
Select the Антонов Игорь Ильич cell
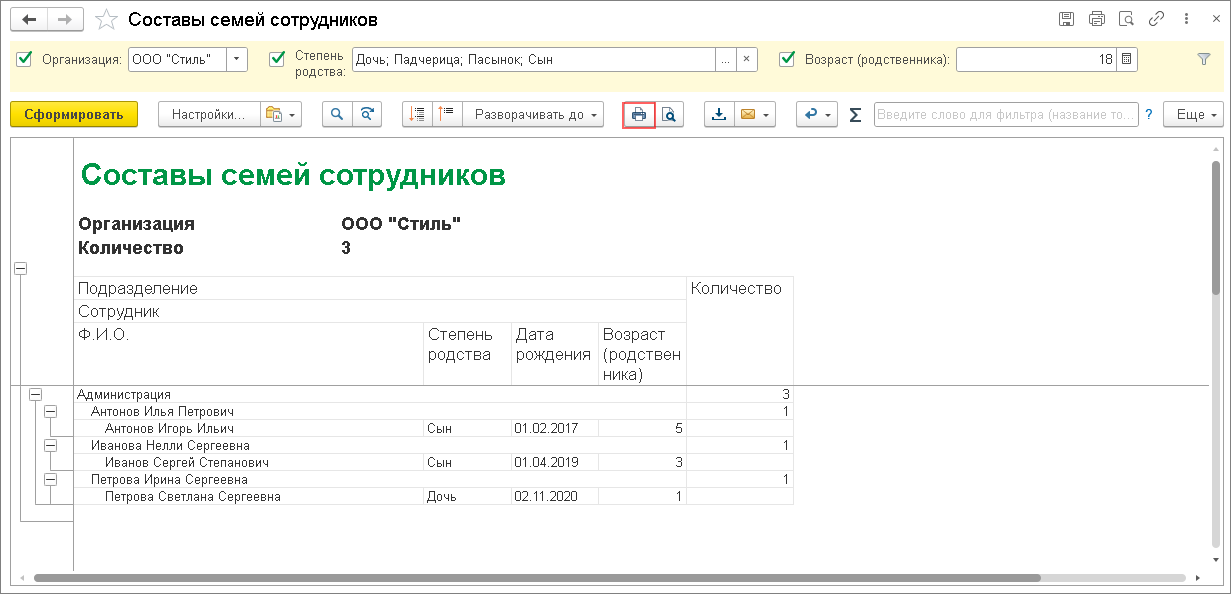pos(249,428)
